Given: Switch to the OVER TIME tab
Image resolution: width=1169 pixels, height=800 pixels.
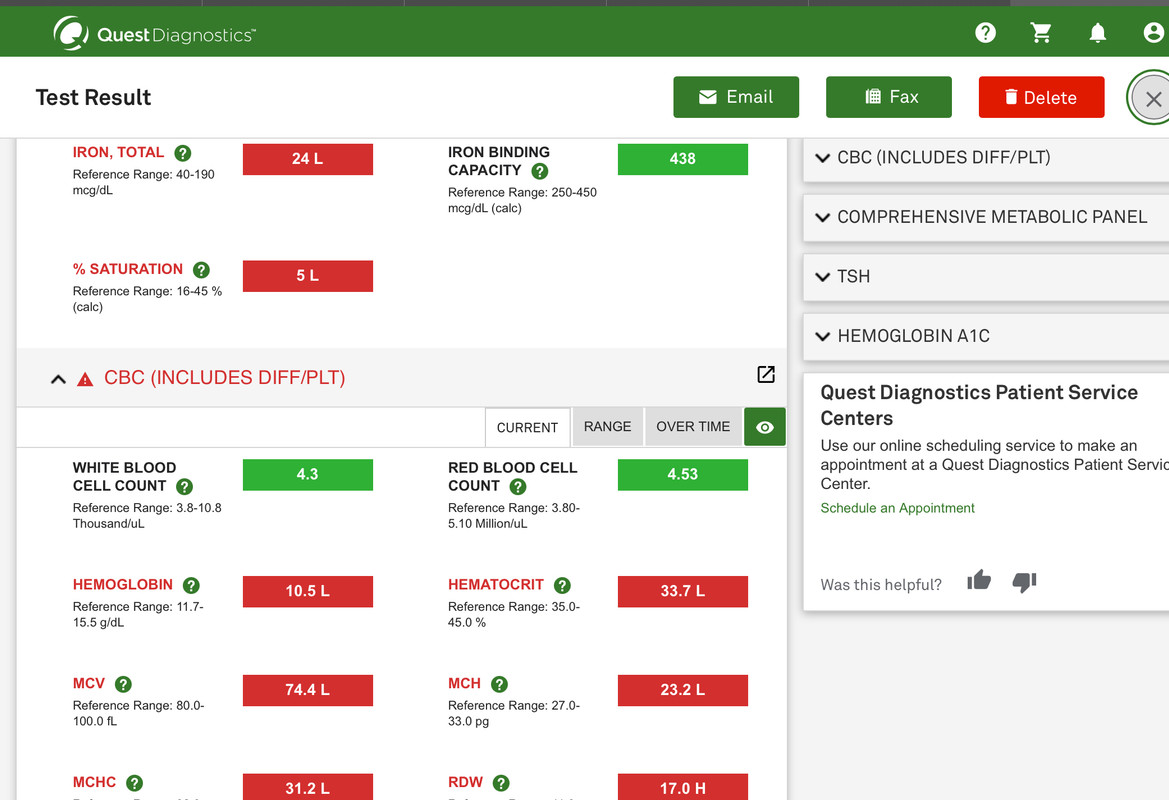Looking at the screenshot, I should 693,426.
